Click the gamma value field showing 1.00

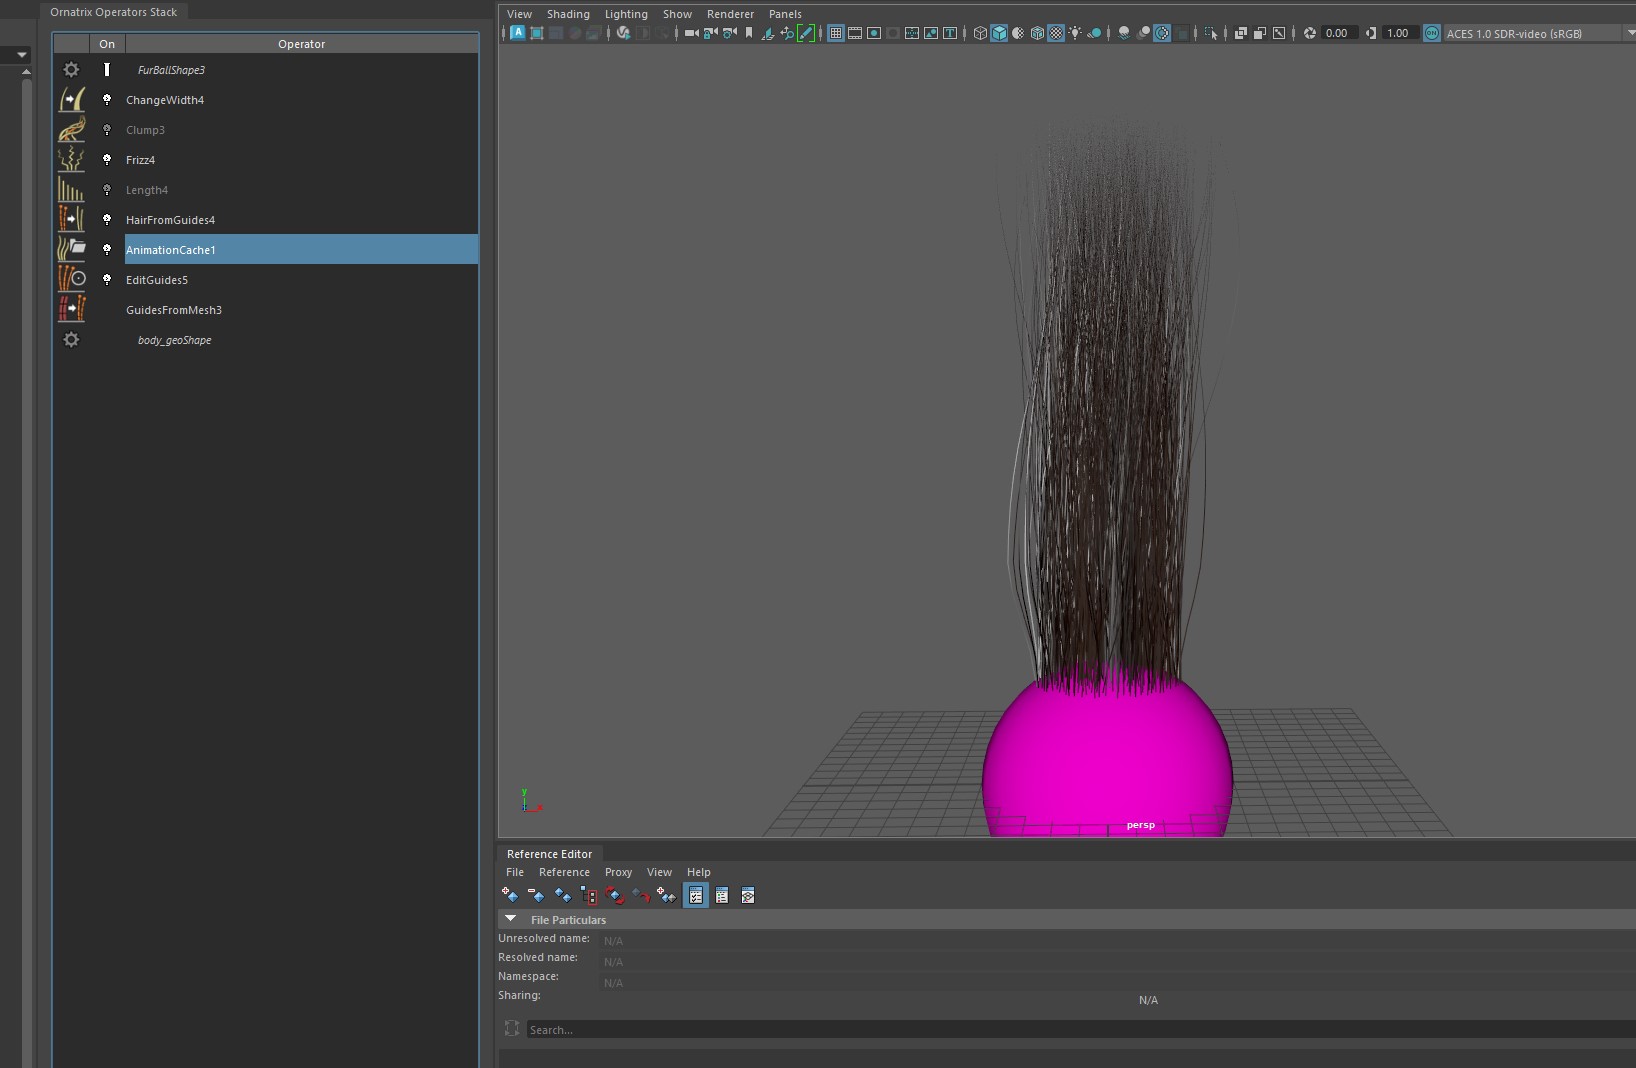click(1398, 33)
